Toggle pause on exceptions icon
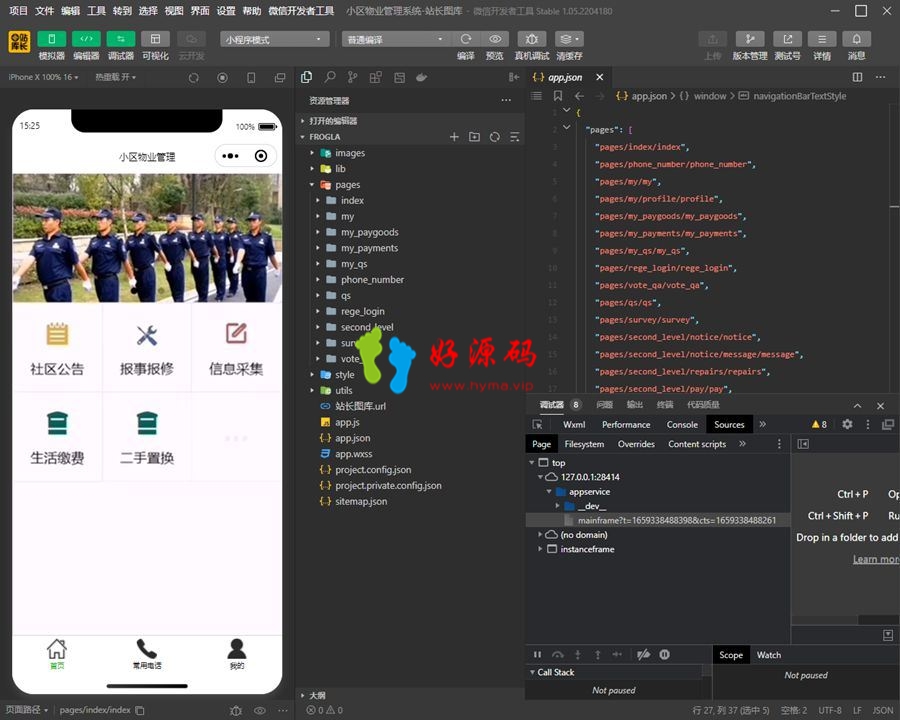The image size is (900, 720). coord(664,655)
